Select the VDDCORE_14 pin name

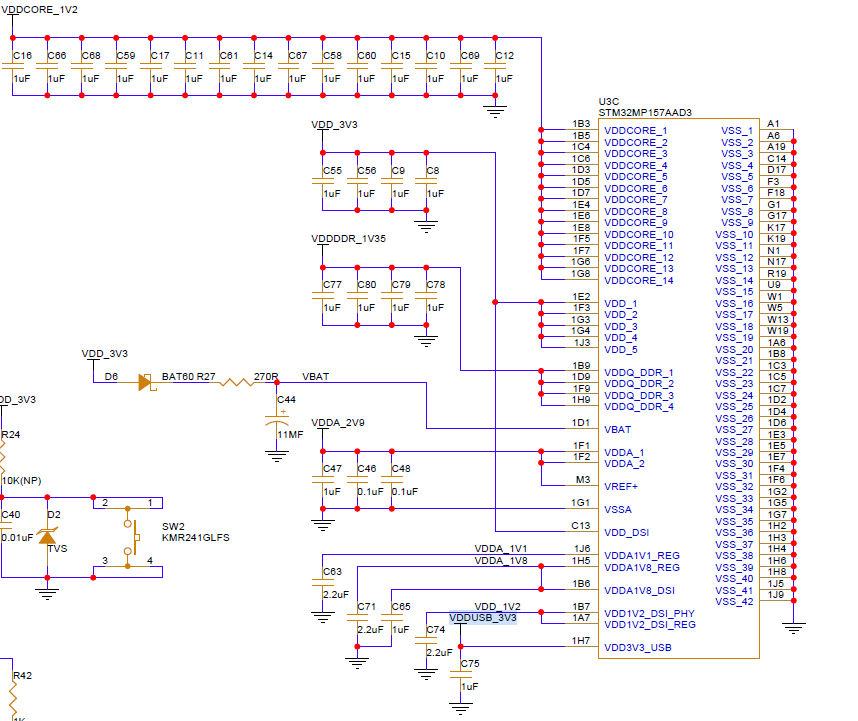(x=639, y=280)
